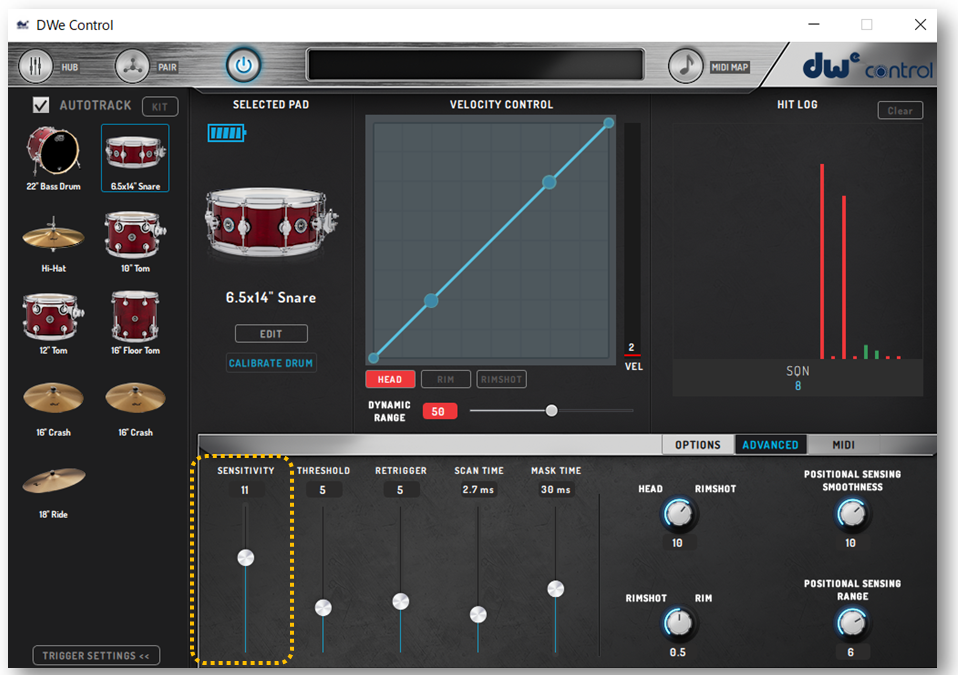Click the Dynamic Range slider handle

coord(551,410)
